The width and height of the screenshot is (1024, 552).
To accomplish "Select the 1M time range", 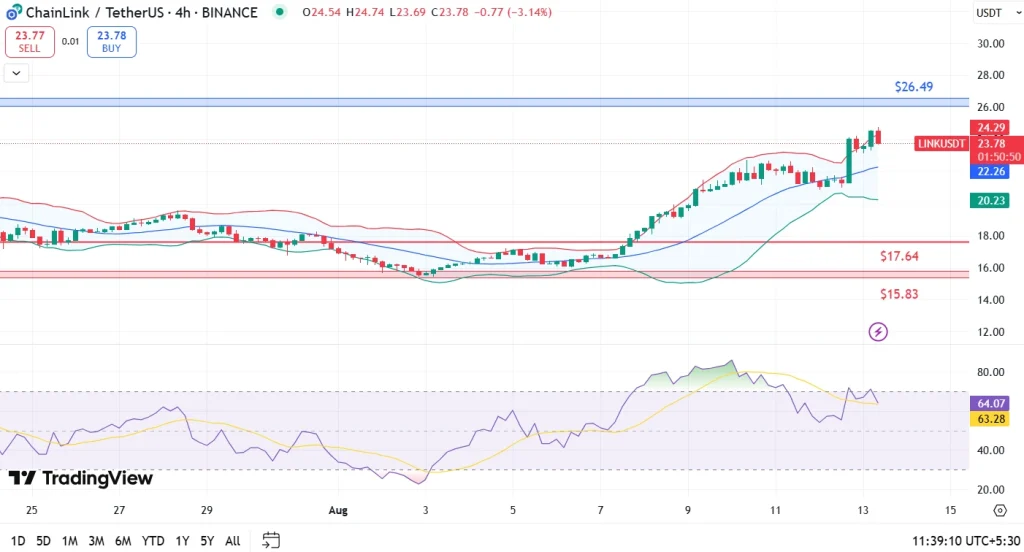I will [70, 541].
